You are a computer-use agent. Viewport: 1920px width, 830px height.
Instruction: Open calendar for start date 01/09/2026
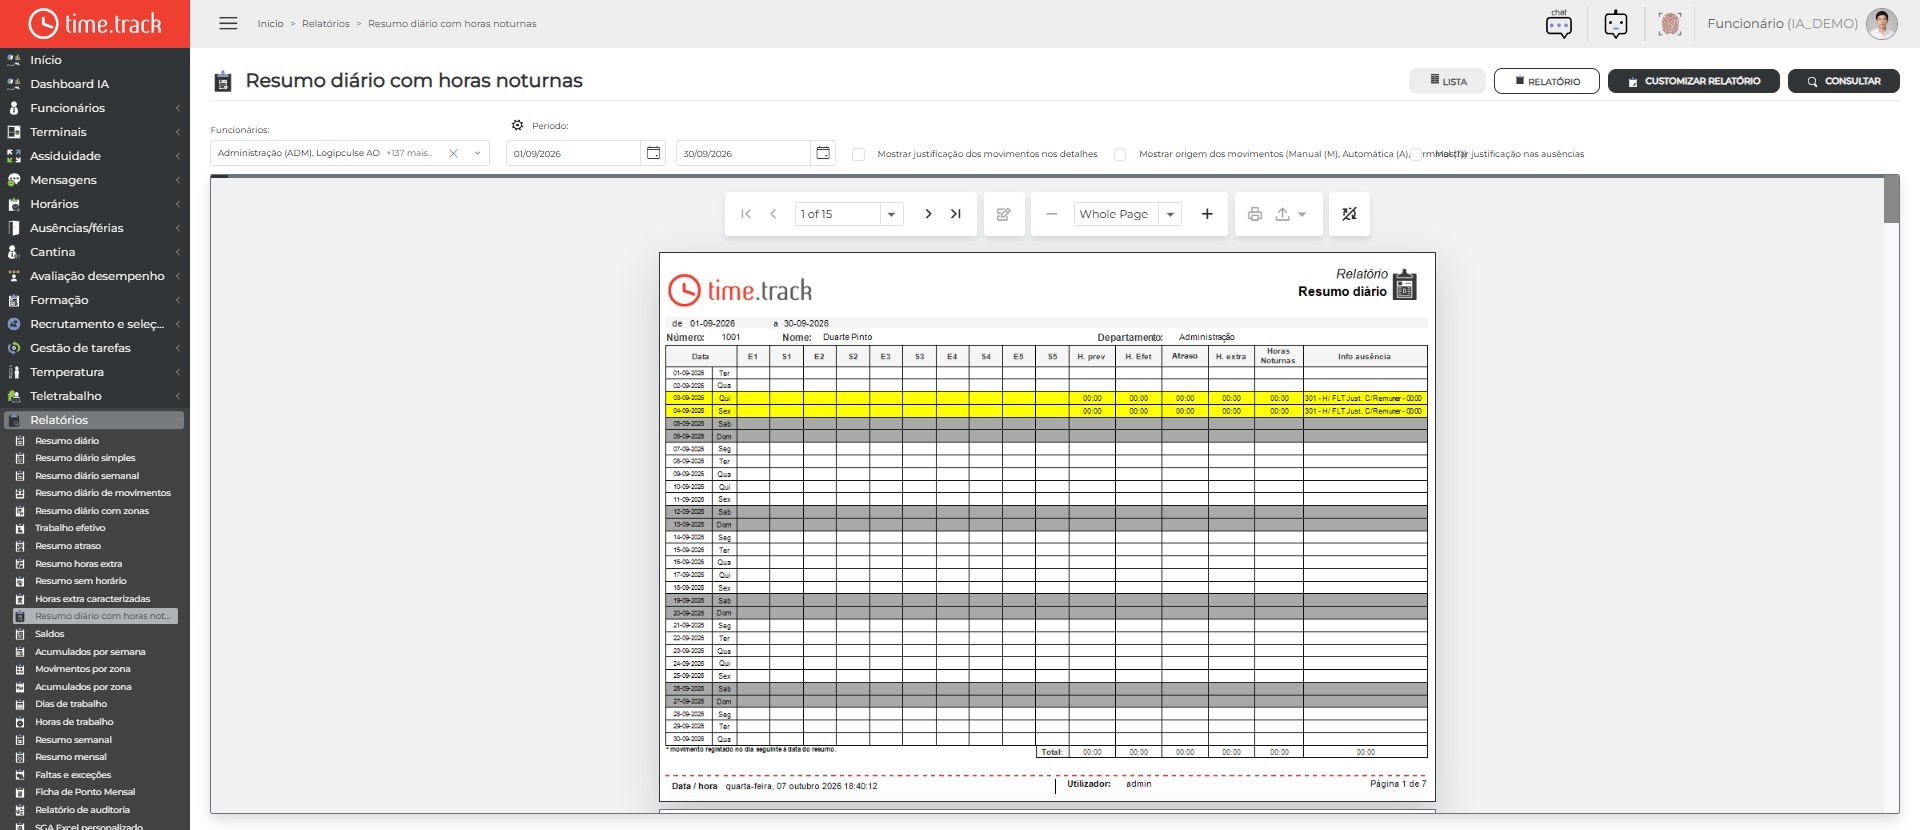pyautogui.click(x=653, y=153)
